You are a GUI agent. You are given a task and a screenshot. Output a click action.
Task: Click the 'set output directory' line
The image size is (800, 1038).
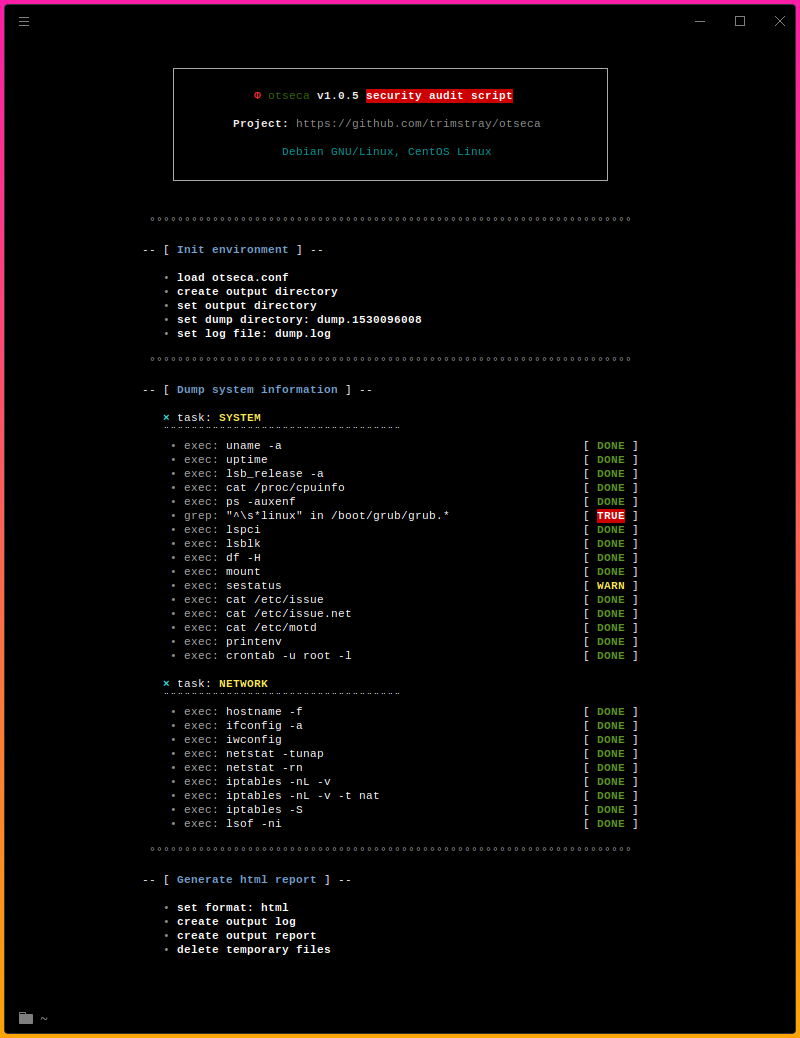tap(246, 305)
